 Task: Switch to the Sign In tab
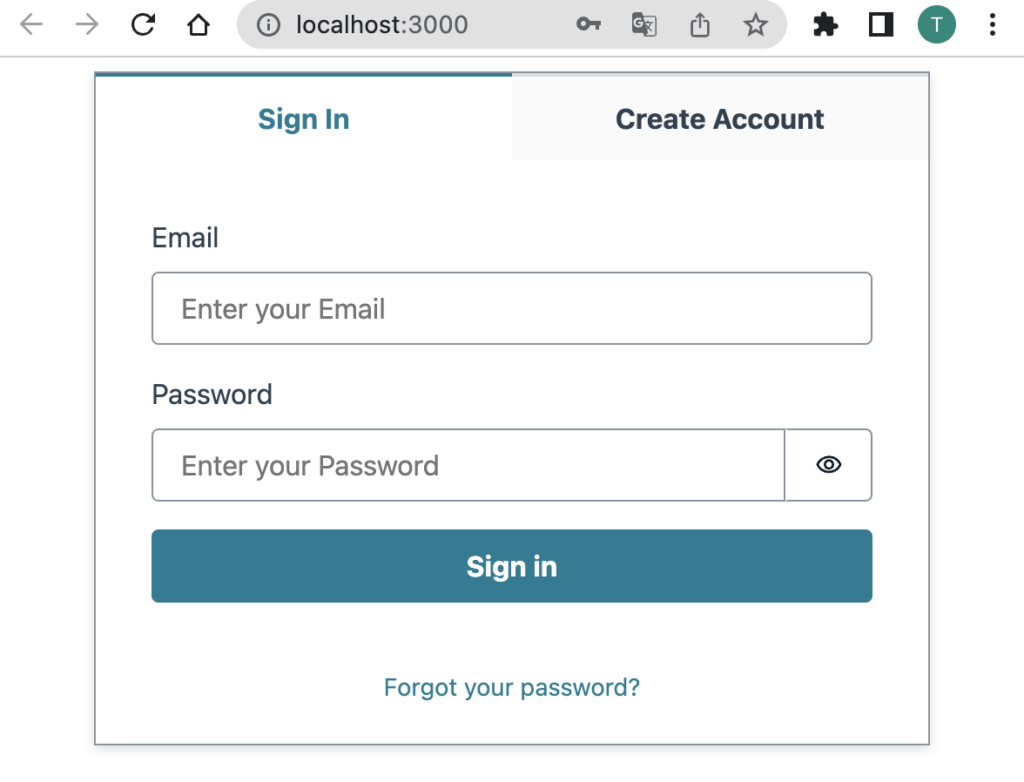304,118
